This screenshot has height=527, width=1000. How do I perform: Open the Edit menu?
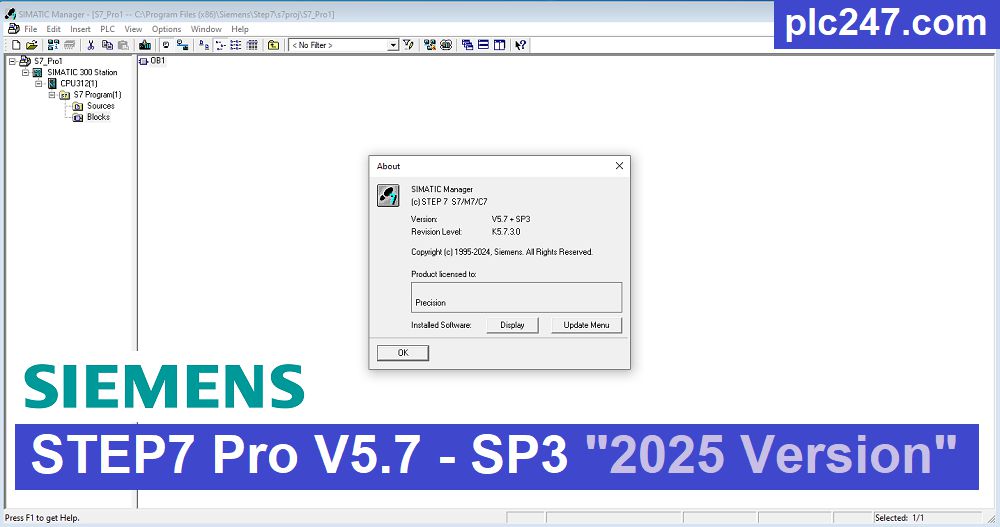coord(54,29)
